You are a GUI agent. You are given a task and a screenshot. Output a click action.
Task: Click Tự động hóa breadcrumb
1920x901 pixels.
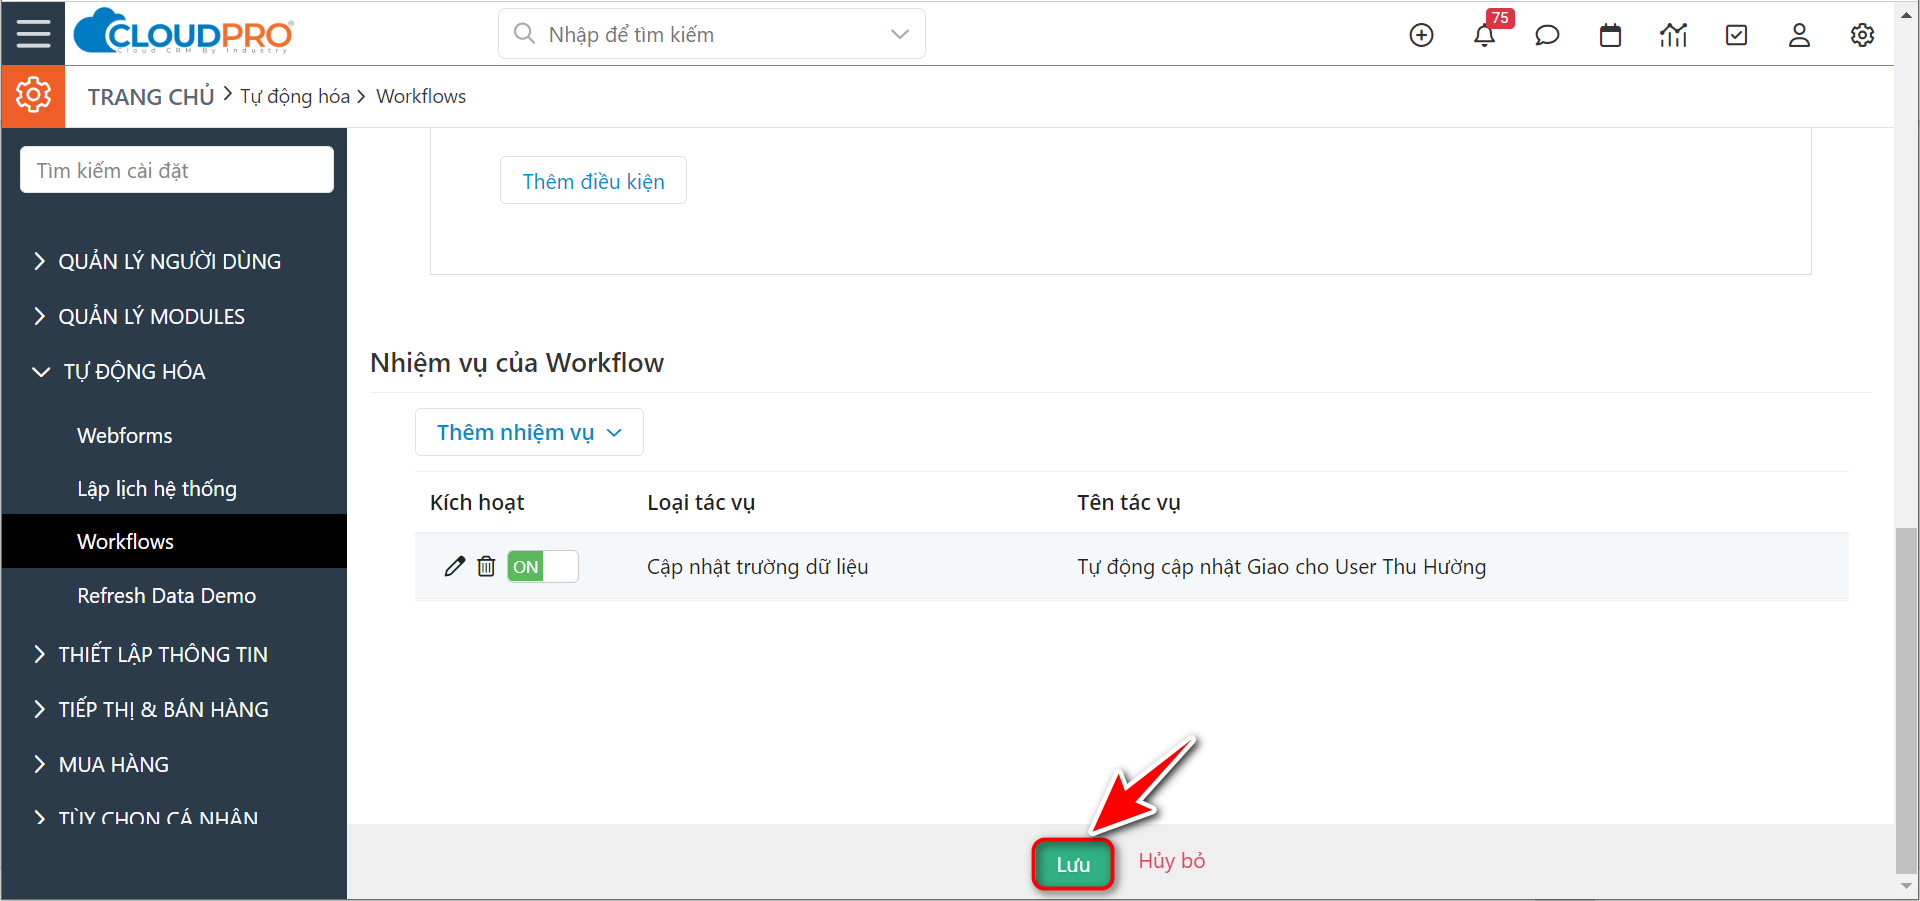(295, 96)
